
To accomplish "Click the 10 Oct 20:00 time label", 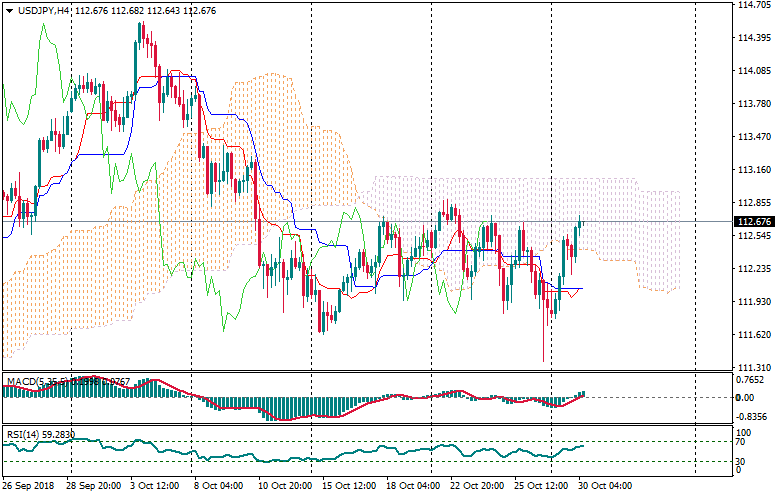I will pos(285,486).
